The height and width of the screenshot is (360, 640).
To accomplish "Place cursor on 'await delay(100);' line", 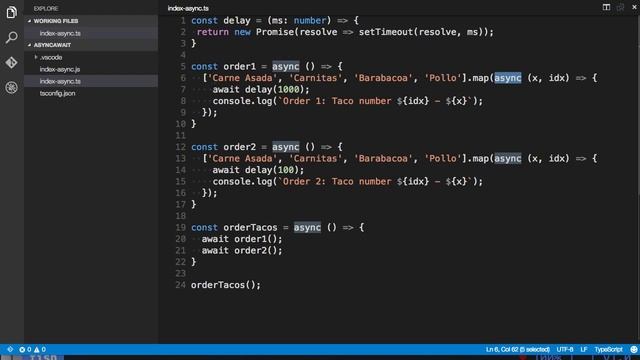I will point(258,170).
